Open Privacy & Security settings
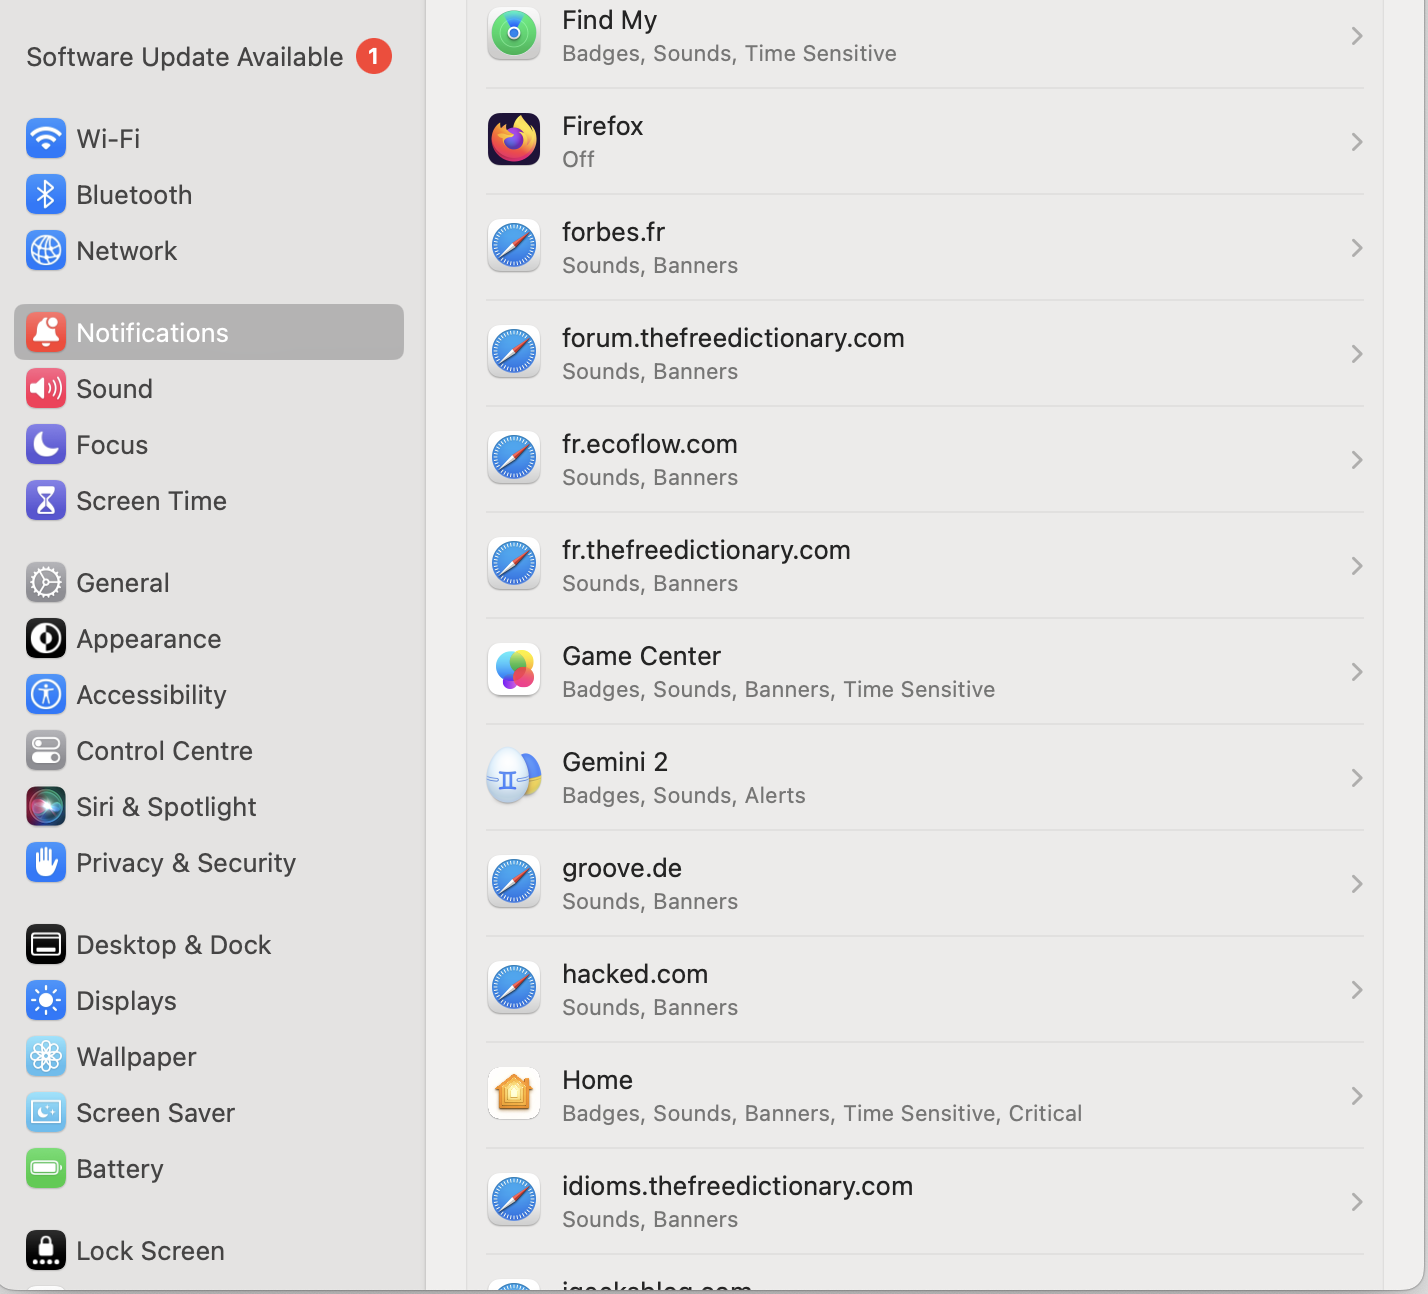The width and height of the screenshot is (1428, 1294). pyautogui.click(x=209, y=862)
